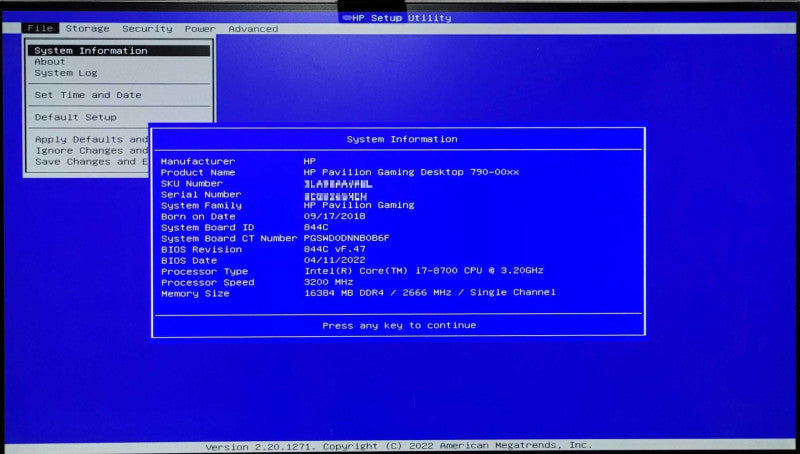
Task: Click the Processor Speed label
Action: [208, 283]
